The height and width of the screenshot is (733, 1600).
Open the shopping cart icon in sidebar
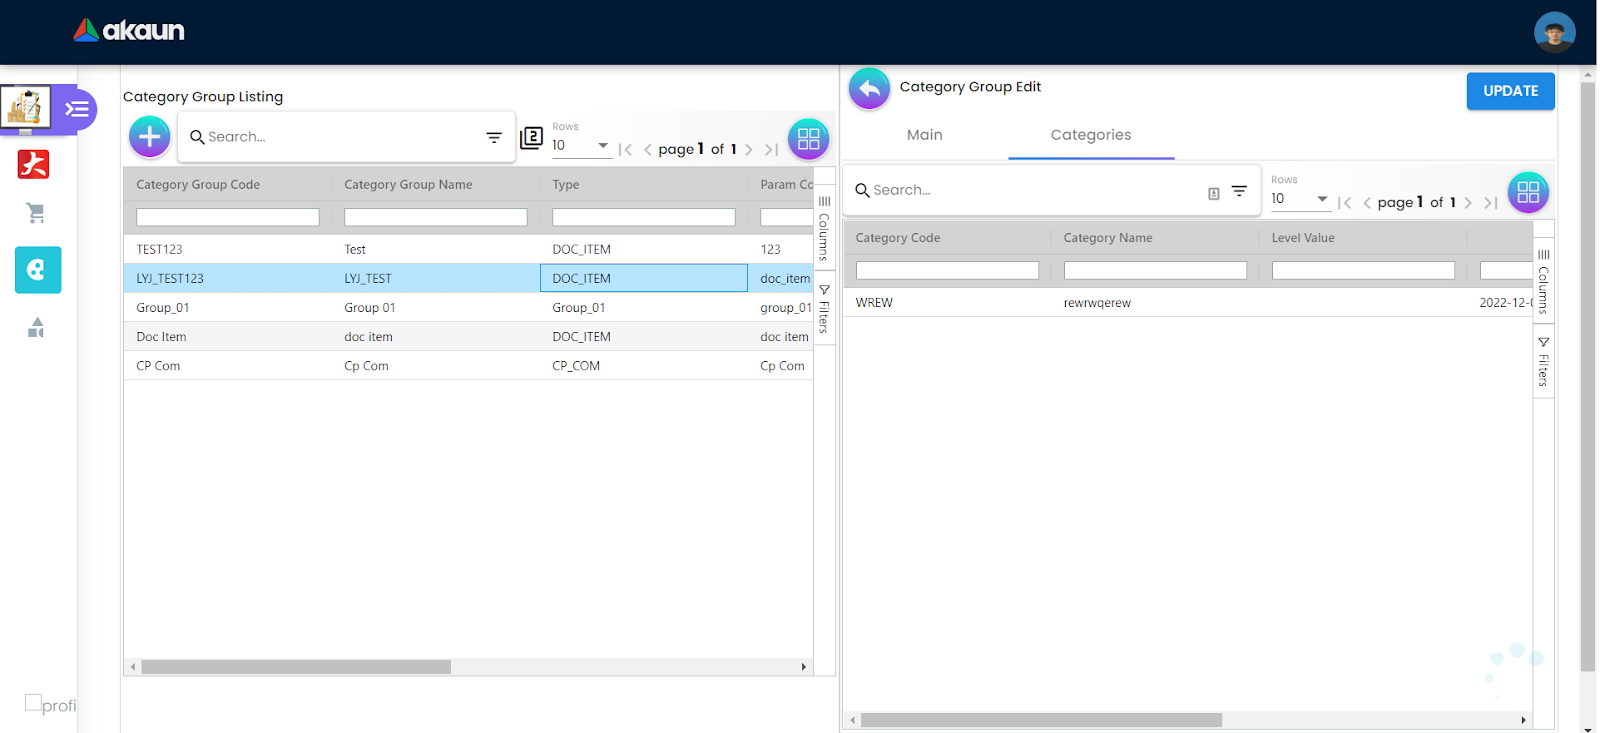pos(36,213)
